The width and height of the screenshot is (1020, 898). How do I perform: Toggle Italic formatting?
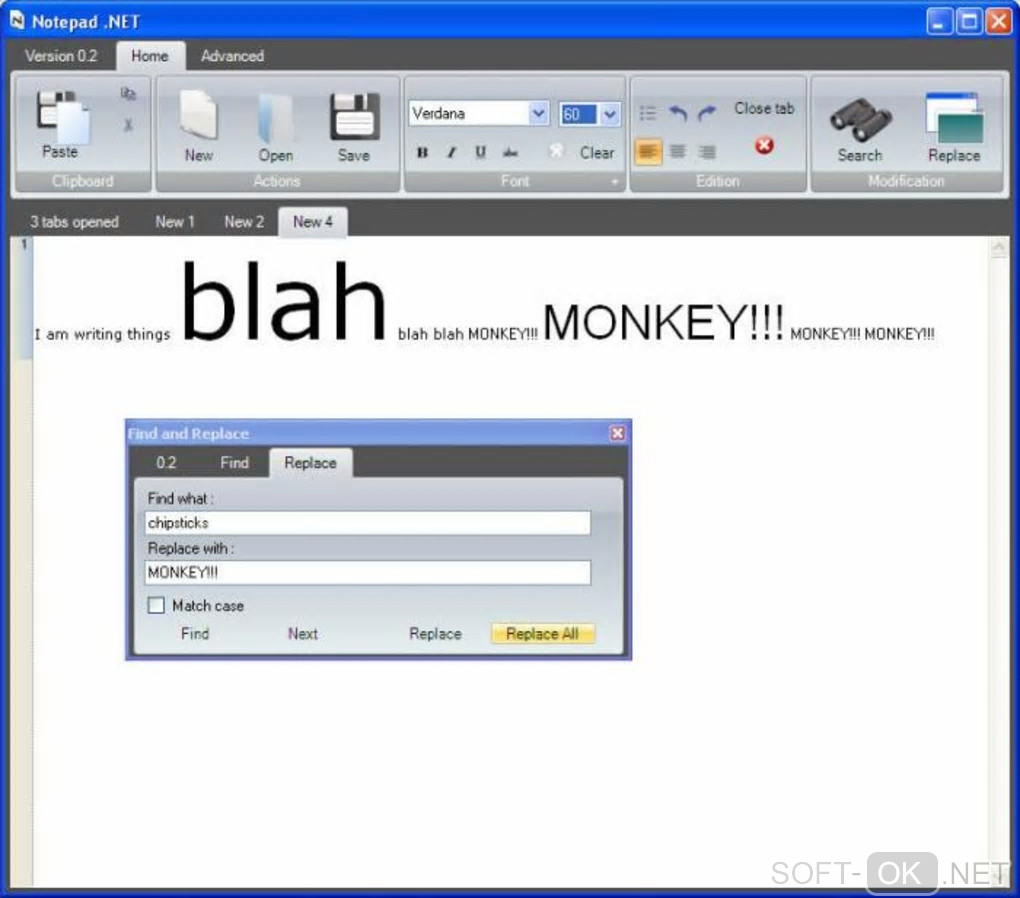(x=451, y=152)
